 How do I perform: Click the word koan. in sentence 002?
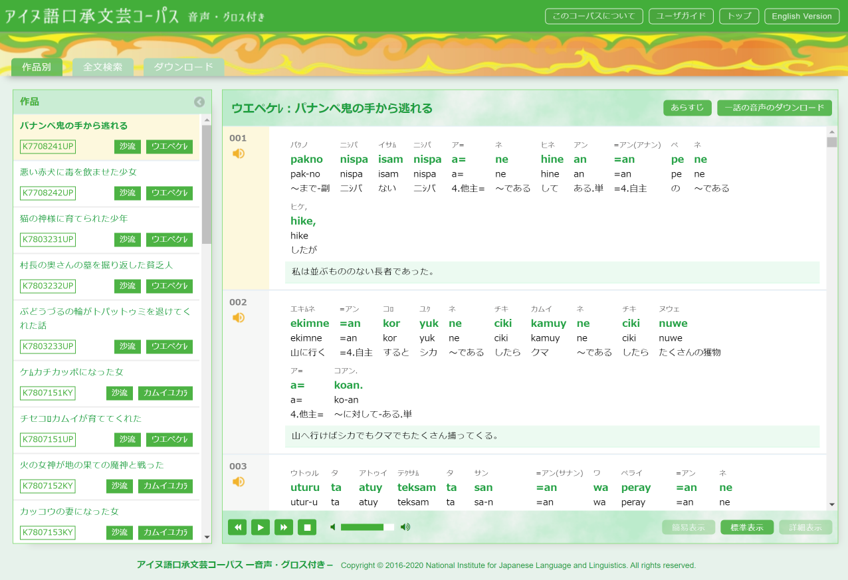(x=348, y=385)
